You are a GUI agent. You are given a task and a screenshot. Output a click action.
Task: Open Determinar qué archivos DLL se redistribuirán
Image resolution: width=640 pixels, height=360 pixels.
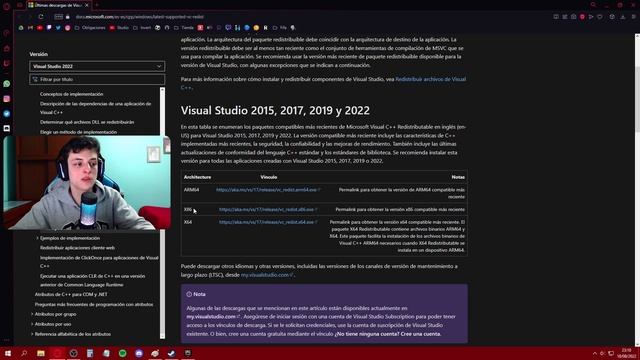click(x=87, y=122)
